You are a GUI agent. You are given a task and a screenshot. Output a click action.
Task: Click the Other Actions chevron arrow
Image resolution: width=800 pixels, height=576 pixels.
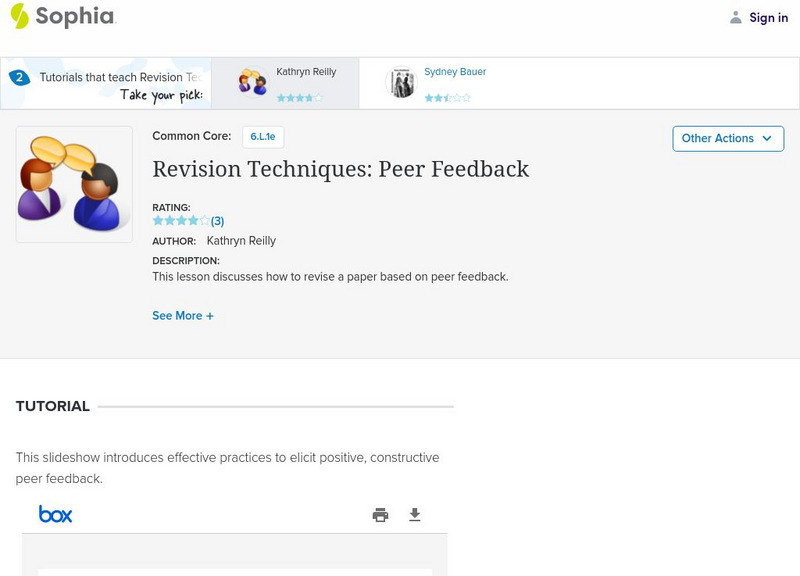(767, 138)
